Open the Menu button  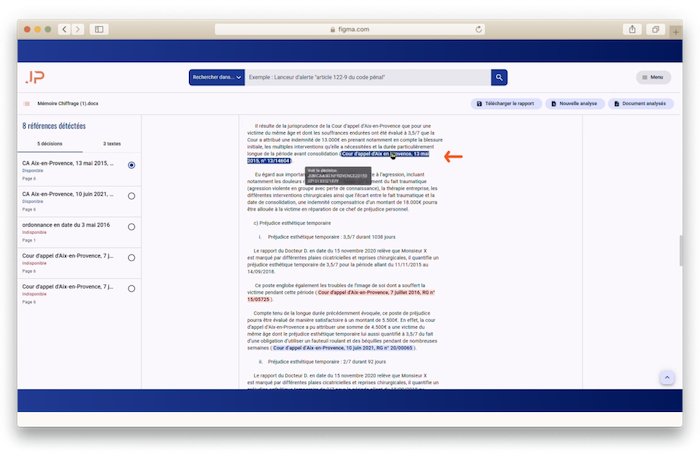coord(653,77)
